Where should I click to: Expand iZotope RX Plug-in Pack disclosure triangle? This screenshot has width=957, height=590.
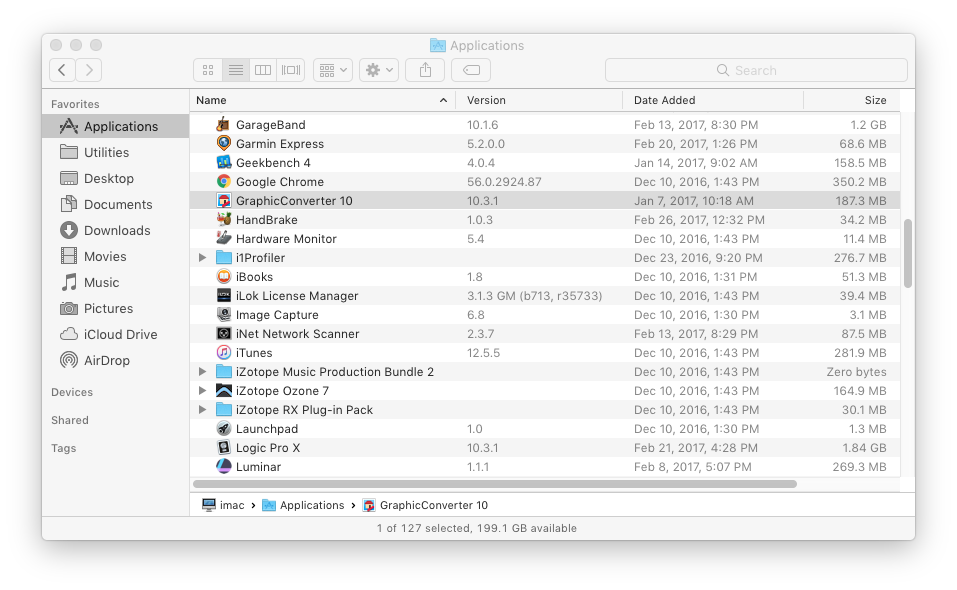click(203, 409)
